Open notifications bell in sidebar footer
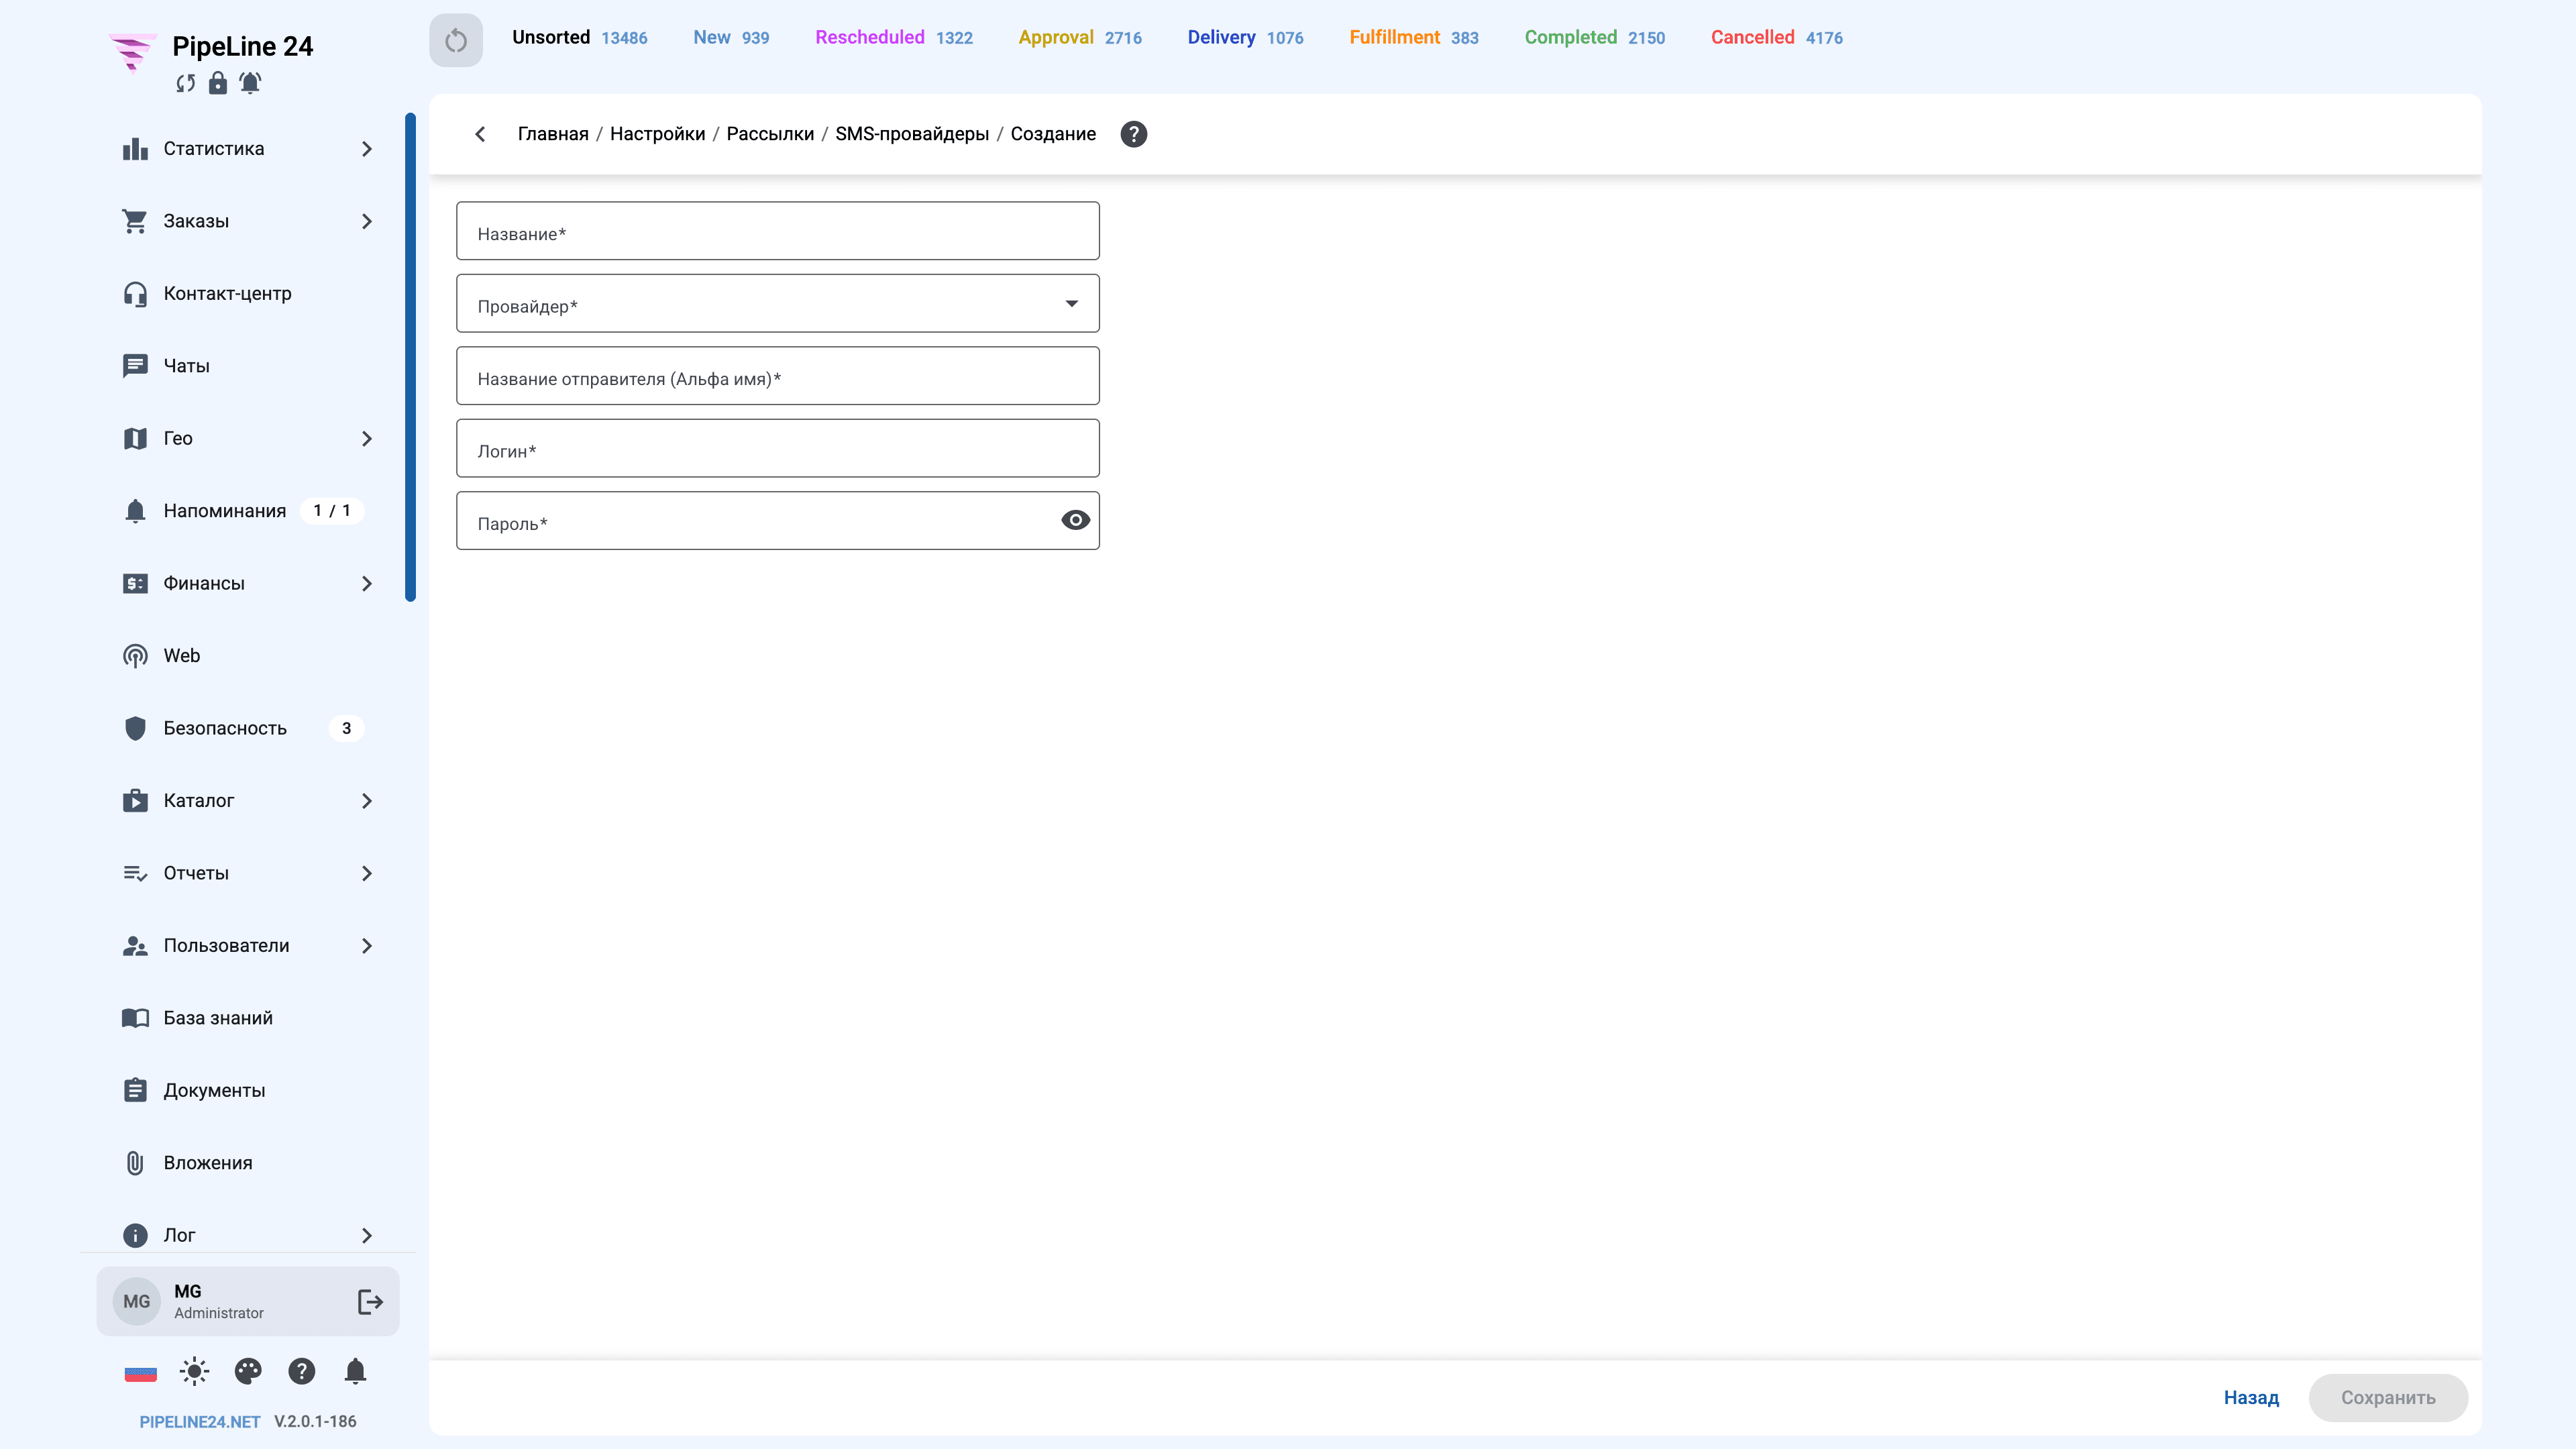 [355, 1371]
